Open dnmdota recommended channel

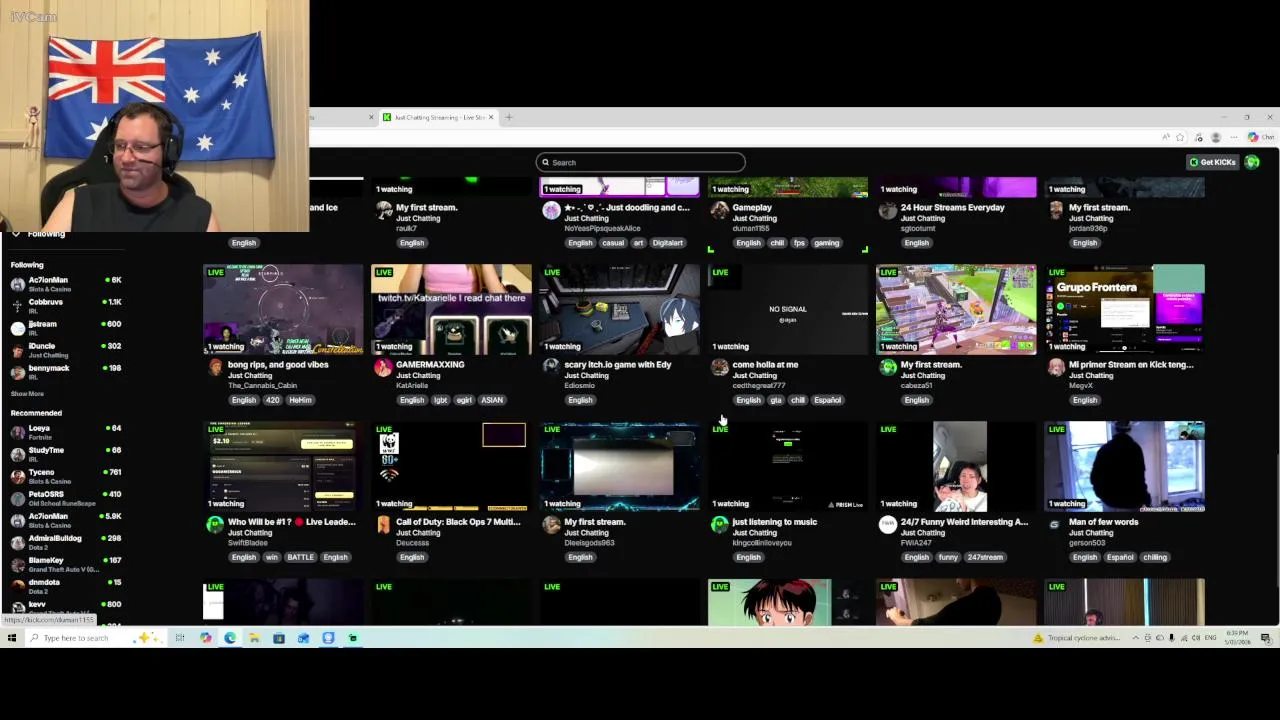click(65, 586)
